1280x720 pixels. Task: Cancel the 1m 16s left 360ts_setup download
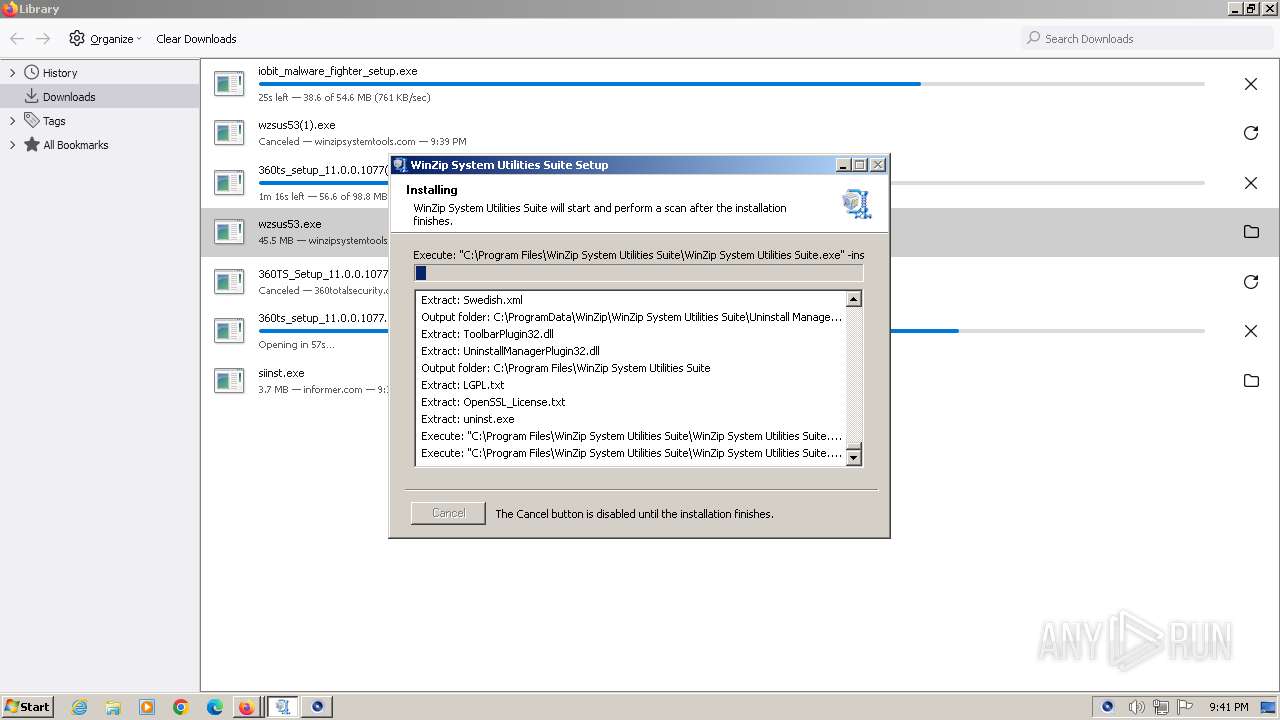pyautogui.click(x=1250, y=183)
